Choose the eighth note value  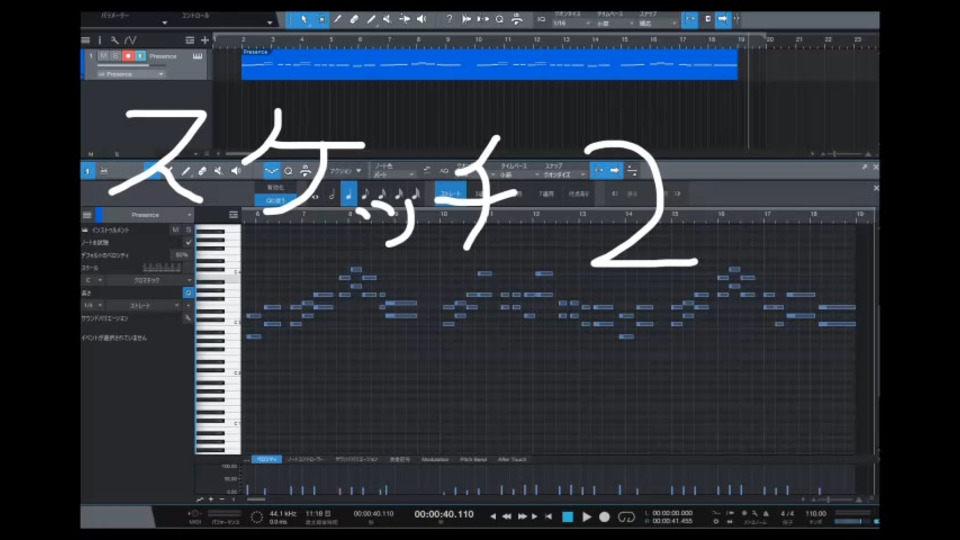pos(366,194)
